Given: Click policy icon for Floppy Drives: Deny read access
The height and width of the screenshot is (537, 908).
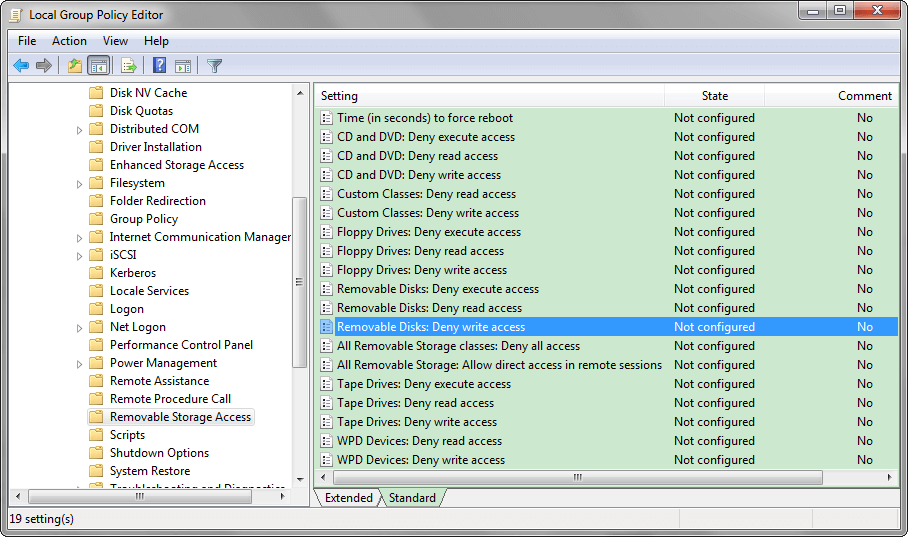Looking at the screenshot, I should [327, 251].
